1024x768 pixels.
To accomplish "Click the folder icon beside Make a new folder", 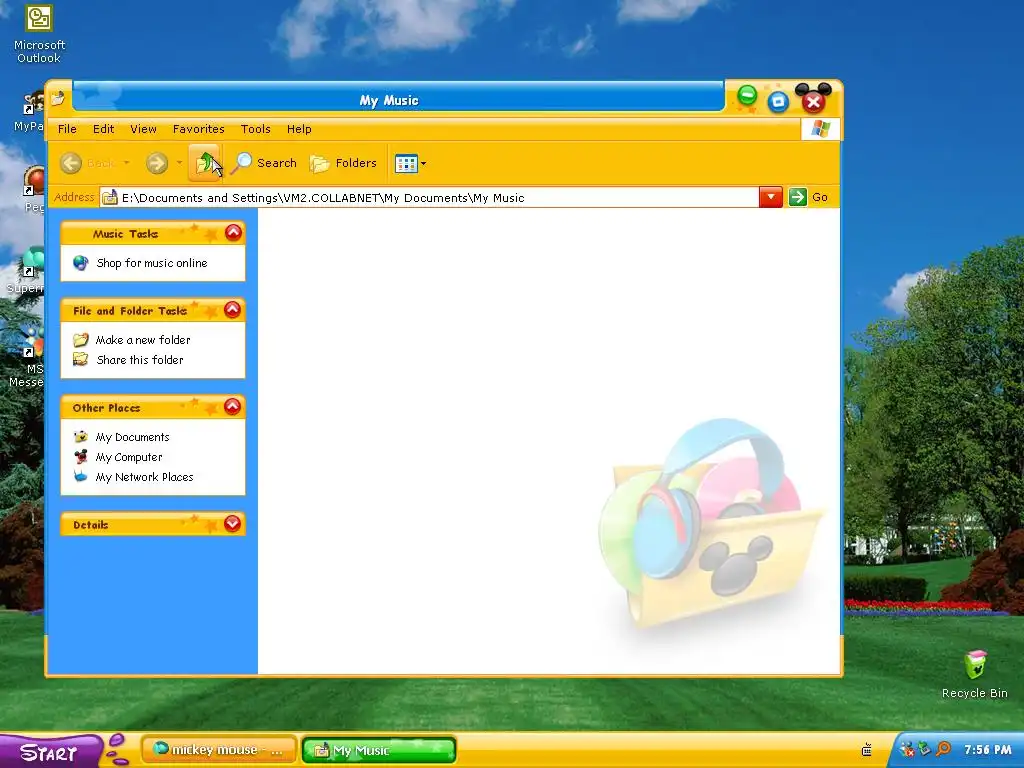I will tap(80, 340).
